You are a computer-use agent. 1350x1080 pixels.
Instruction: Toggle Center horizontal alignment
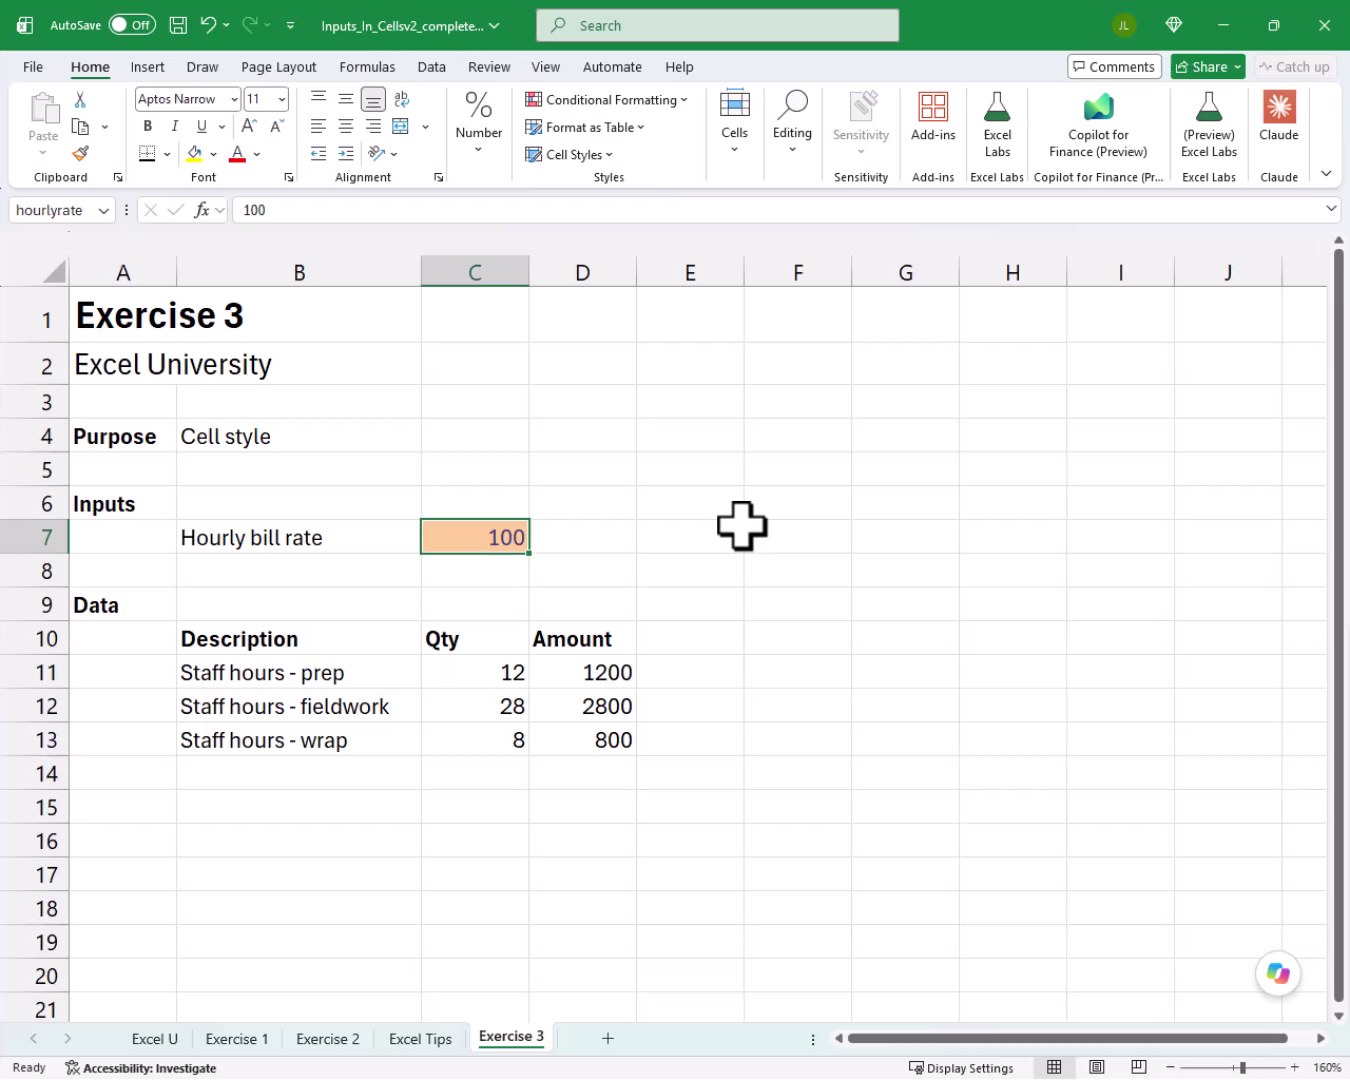[x=345, y=126]
